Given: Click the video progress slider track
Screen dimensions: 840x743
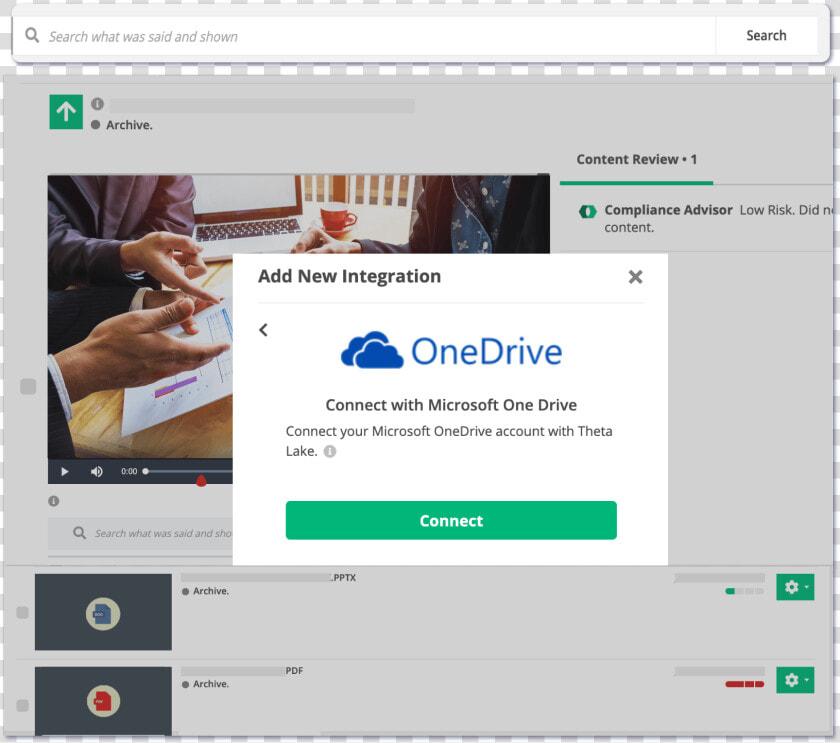Looking at the screenshot, I should (189, 471).
